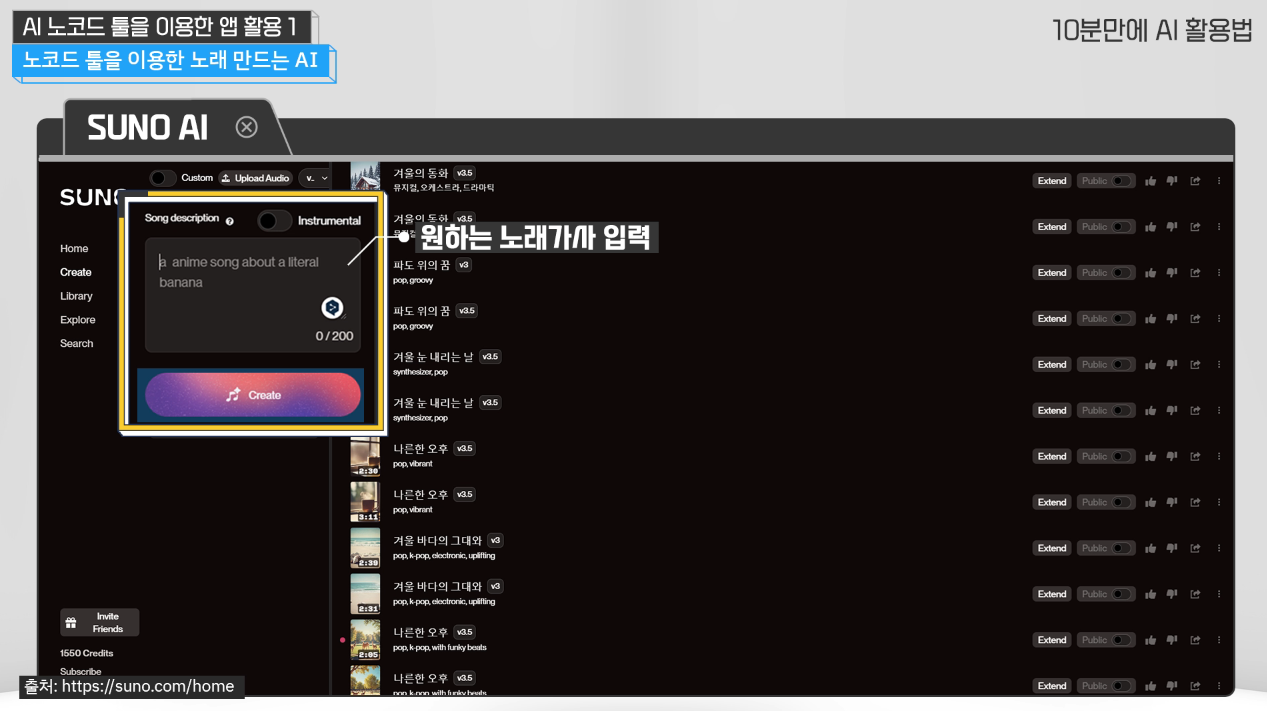
Task: Like 나른한 오후 with 2:05 thumbnail
Action: point(1151,641)
